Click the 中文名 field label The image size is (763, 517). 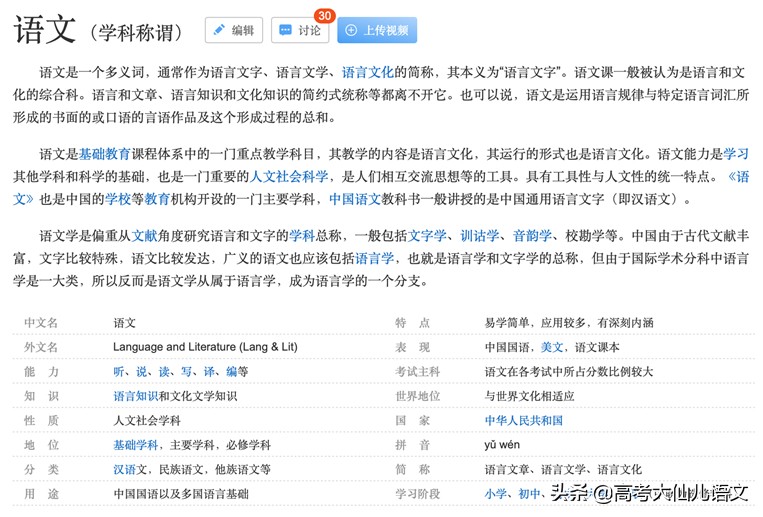[x=41, y=323]
